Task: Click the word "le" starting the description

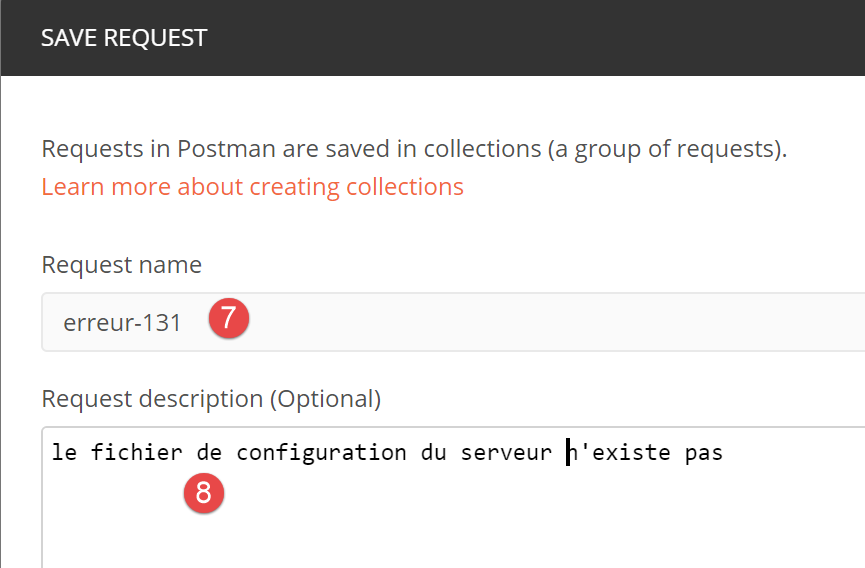Action: coord(64,453)
